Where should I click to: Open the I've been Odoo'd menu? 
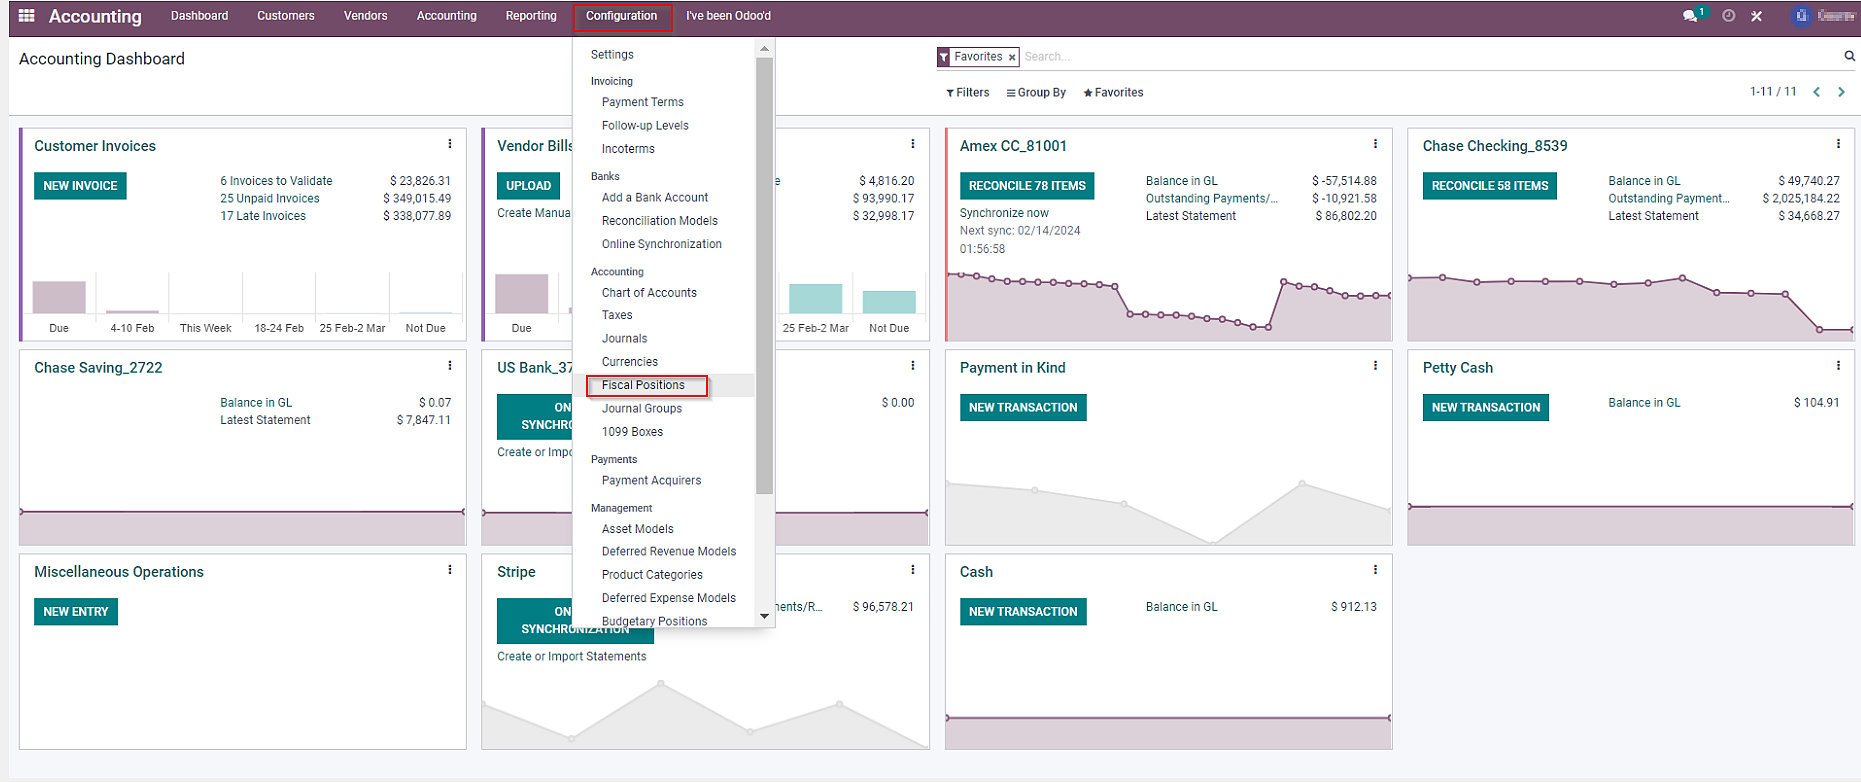coord(728,16)
